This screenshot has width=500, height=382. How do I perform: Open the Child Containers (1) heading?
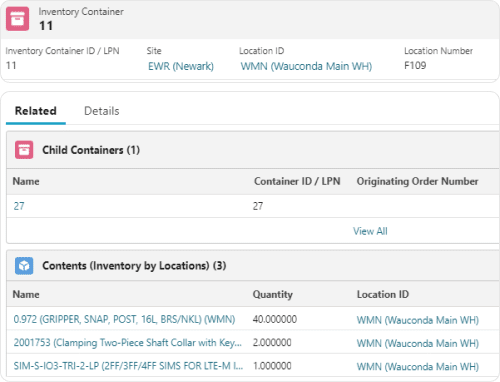[x=91, y=150]
